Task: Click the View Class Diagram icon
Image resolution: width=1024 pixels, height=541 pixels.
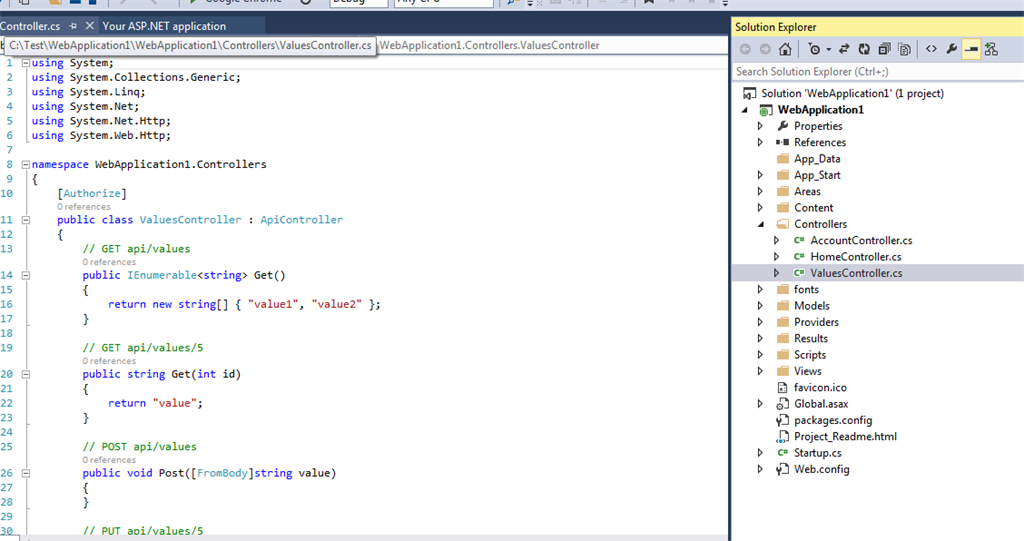Action: pyautogui.click(x=991, y=49)
